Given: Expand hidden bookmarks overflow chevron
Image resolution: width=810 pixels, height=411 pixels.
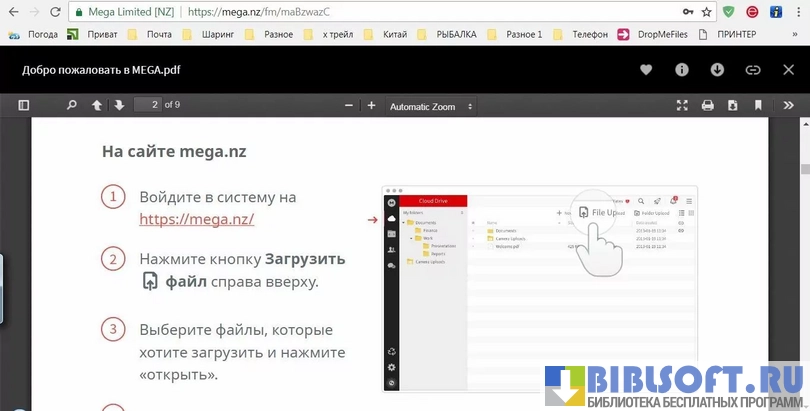Looking at the screenshot, I should pyautogui.click(x=796, y=34).
